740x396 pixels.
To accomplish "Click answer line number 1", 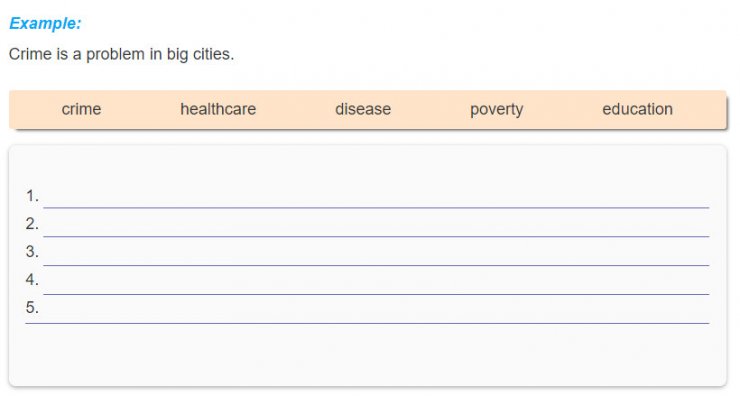I will pyautogui.click(x=376, y=197).
